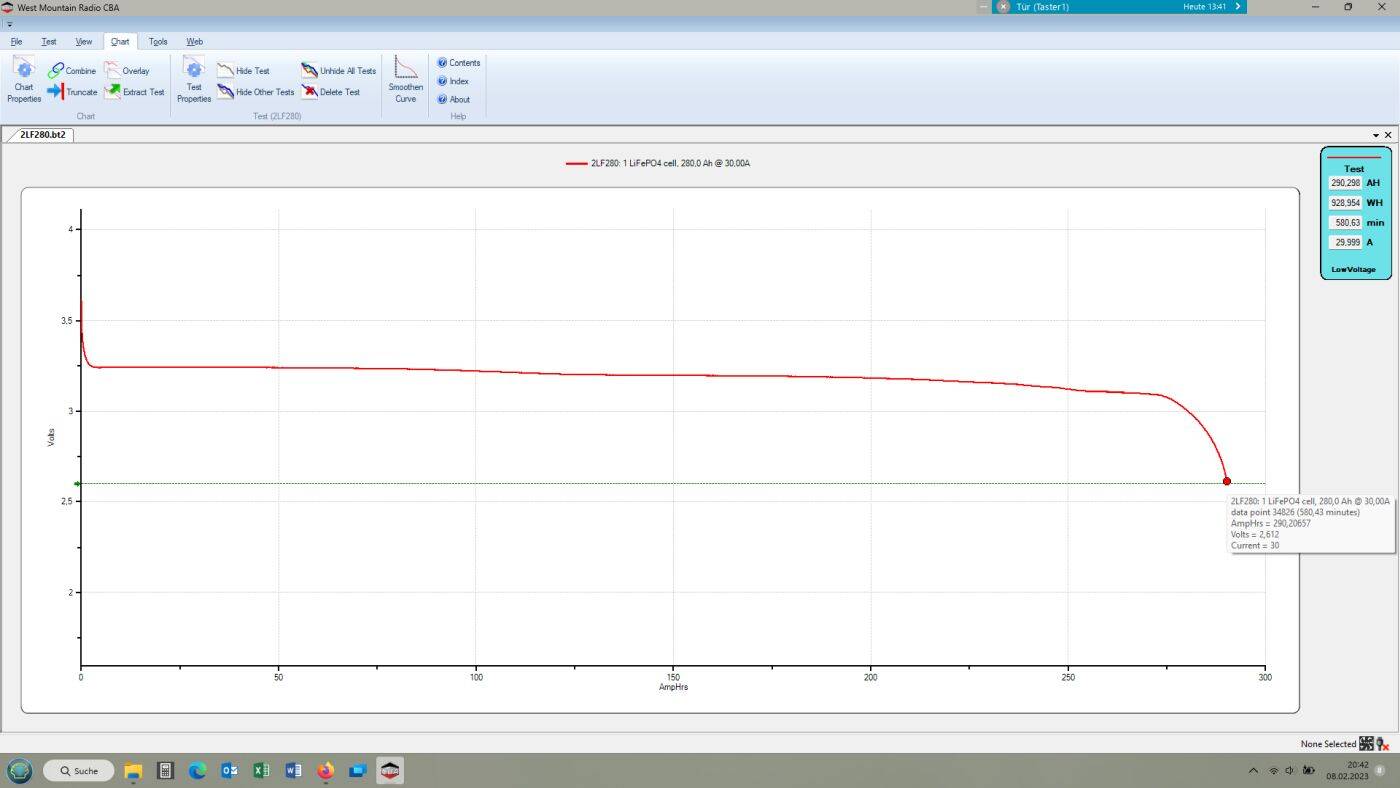Show hidden system tray icons

pos(1254,771)
